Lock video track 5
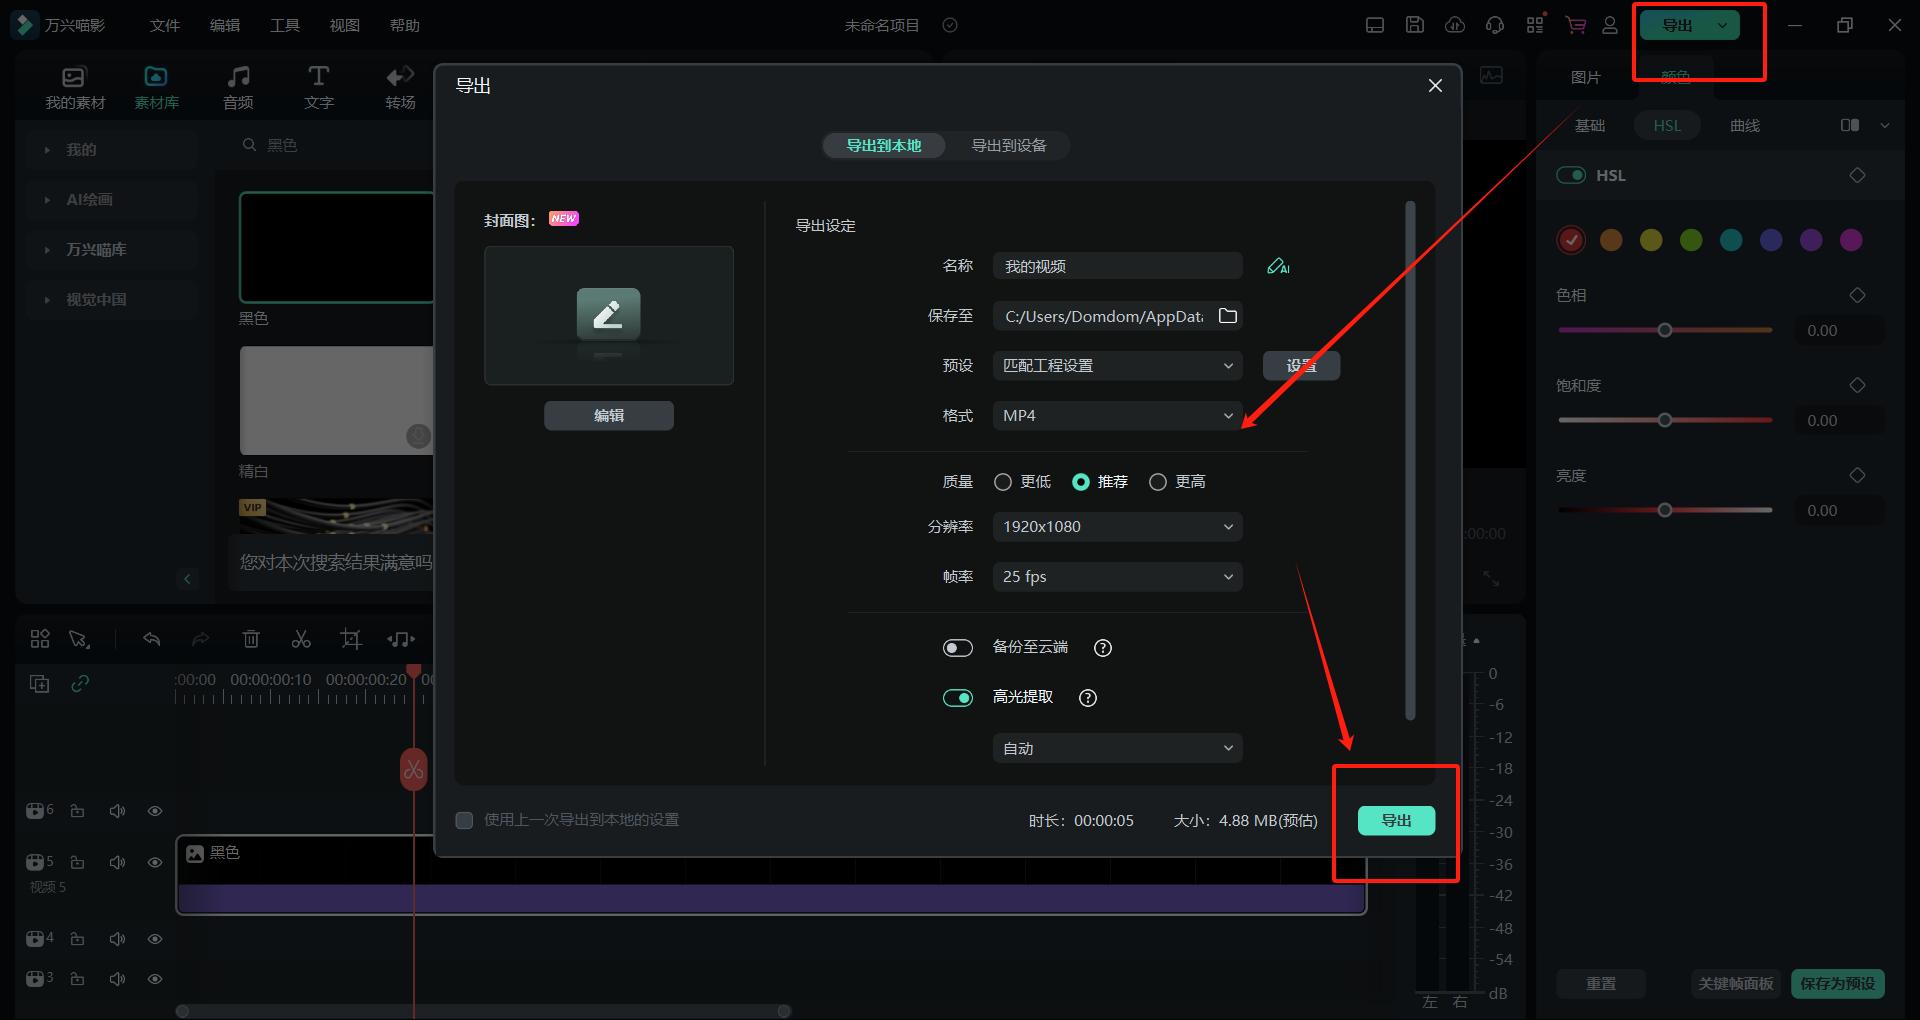 tap(77, 862)
